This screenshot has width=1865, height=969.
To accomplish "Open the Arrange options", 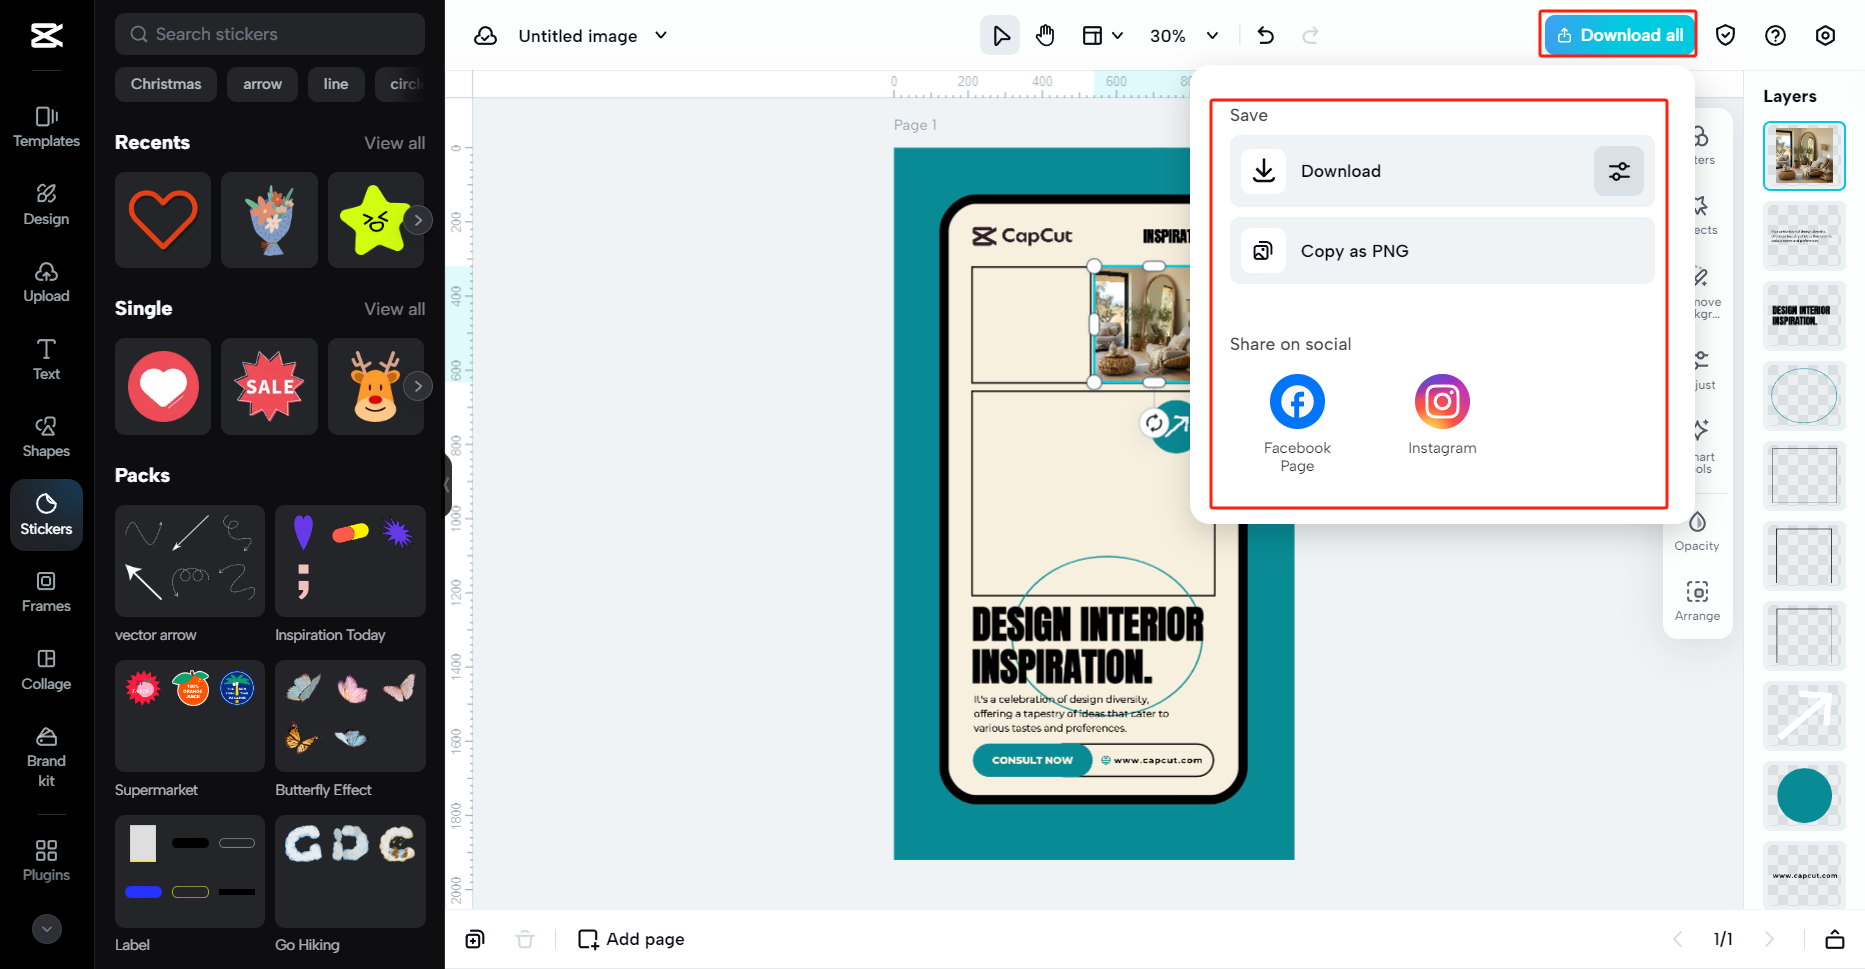I will click(1697, 600).
